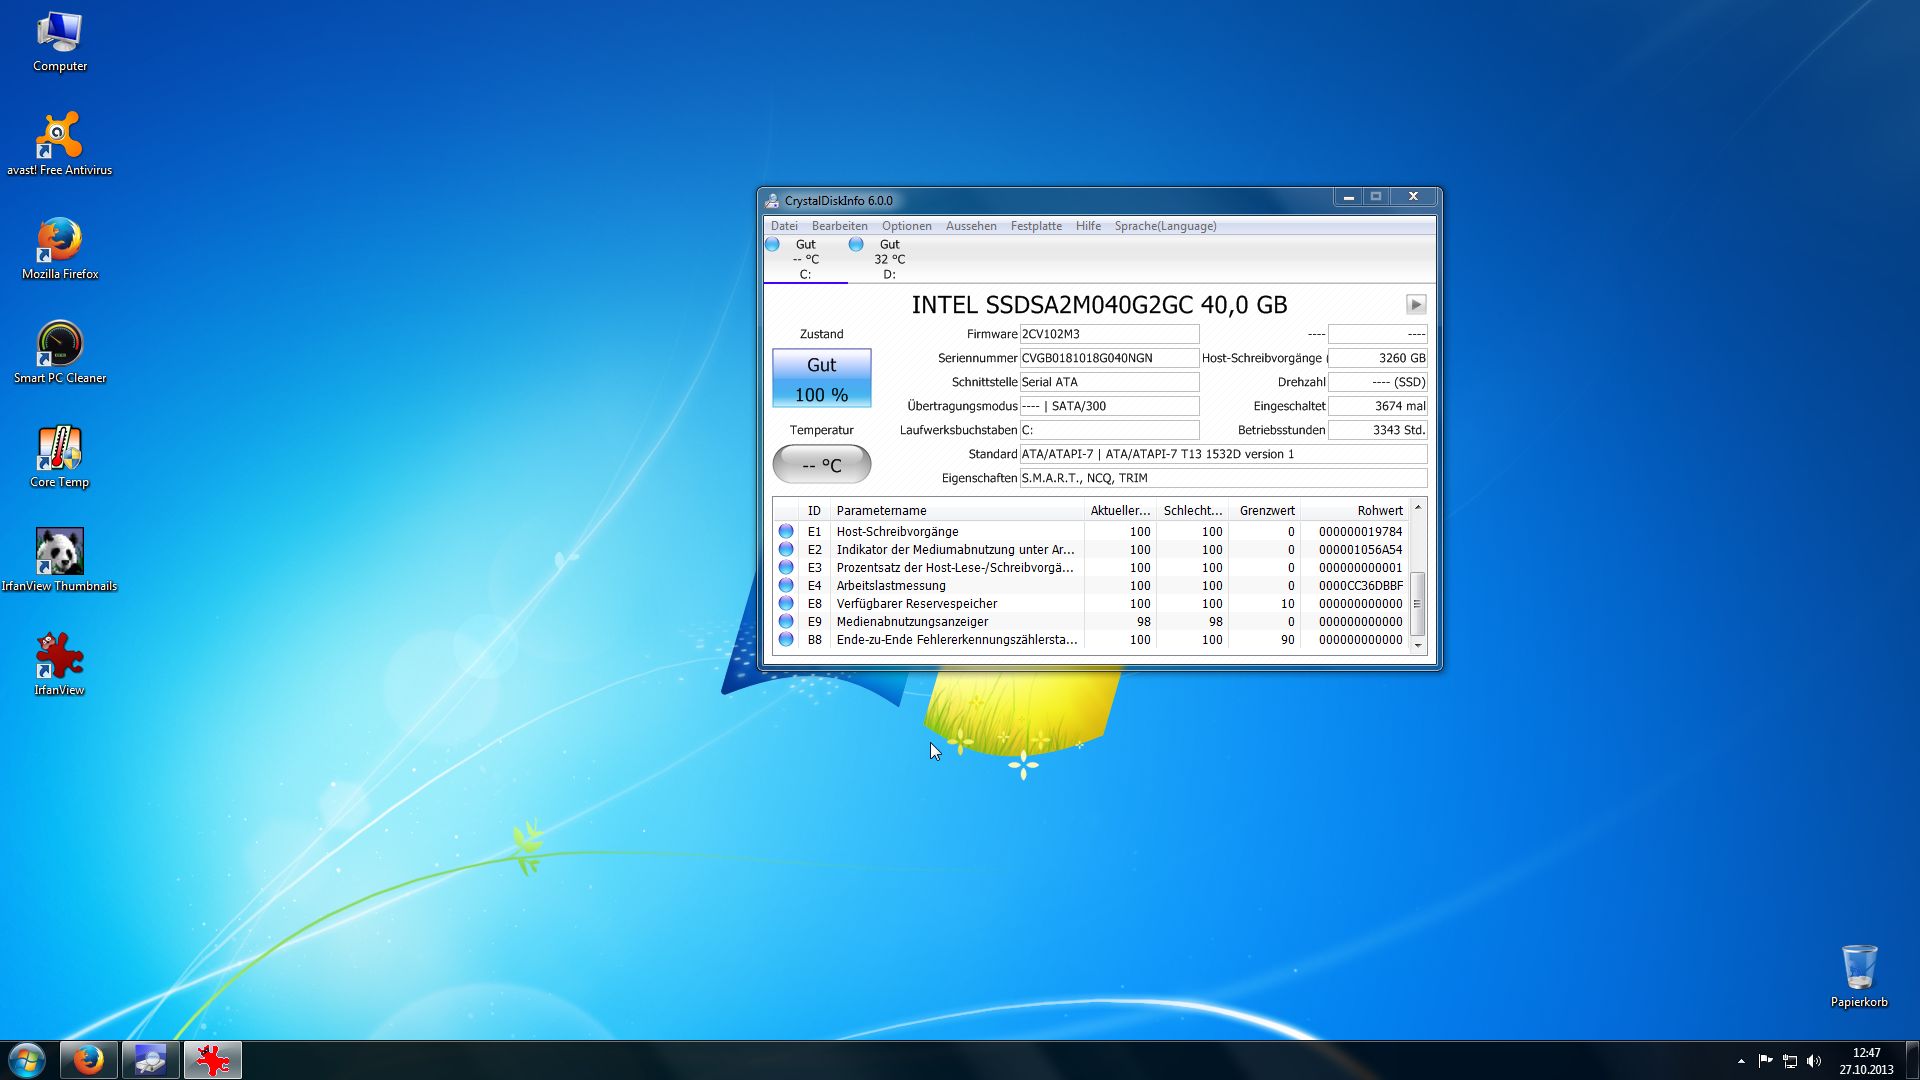Image resolution: width=1920 pixels, height=1080 pixels.
Task: Switch to drive D: disk tab
Action: click(x=889, y=259)
